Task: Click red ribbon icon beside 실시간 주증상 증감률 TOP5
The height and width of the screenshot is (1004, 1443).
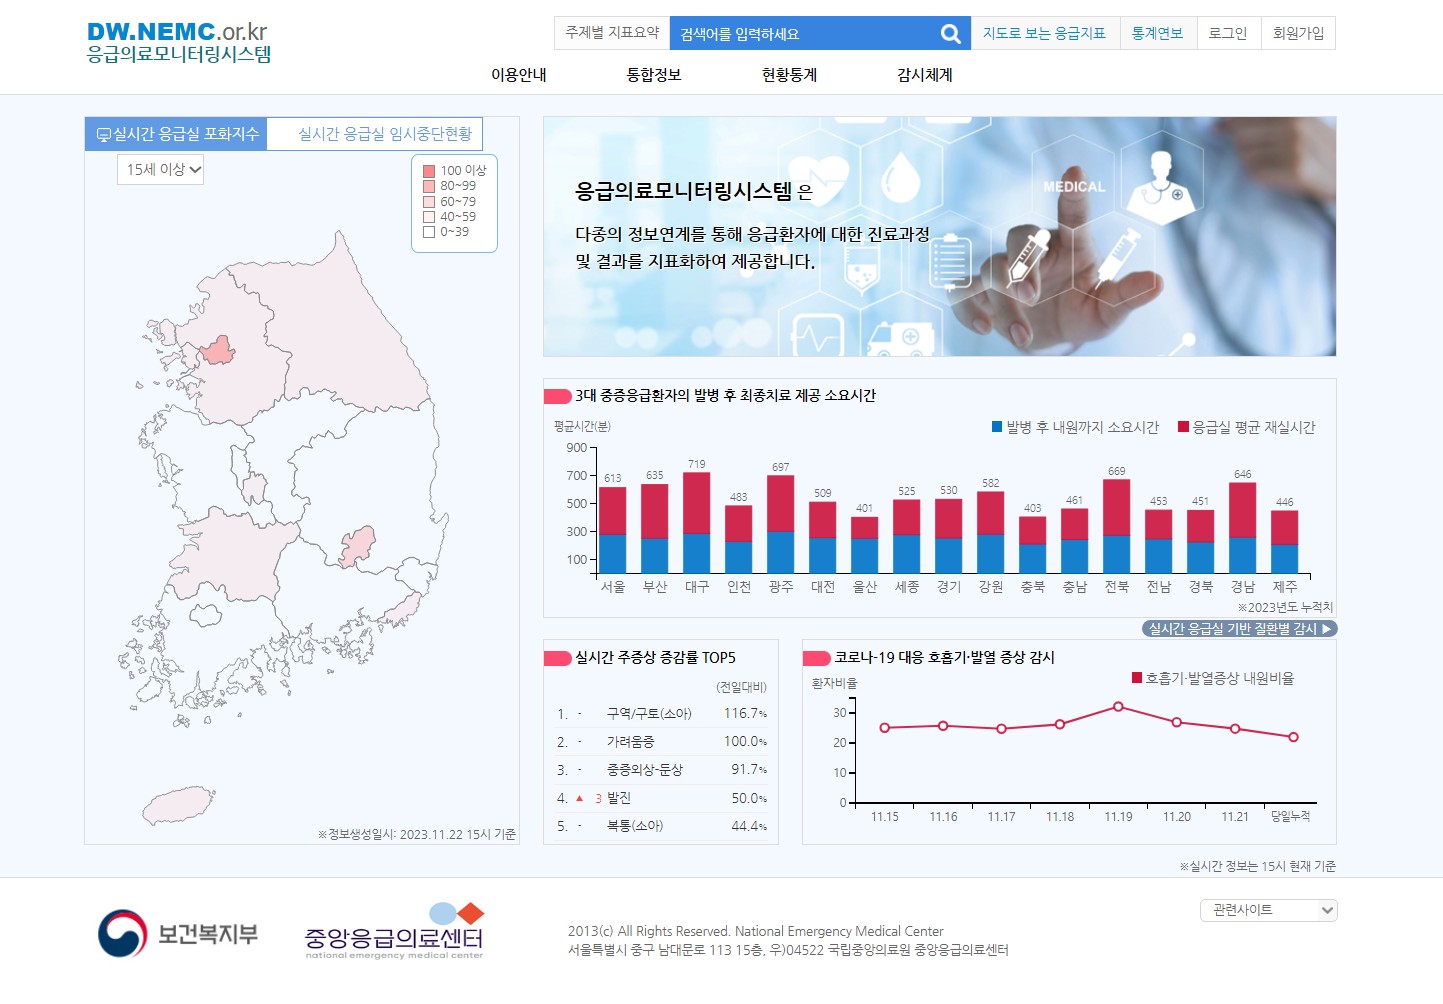Action: coord(557,656)
